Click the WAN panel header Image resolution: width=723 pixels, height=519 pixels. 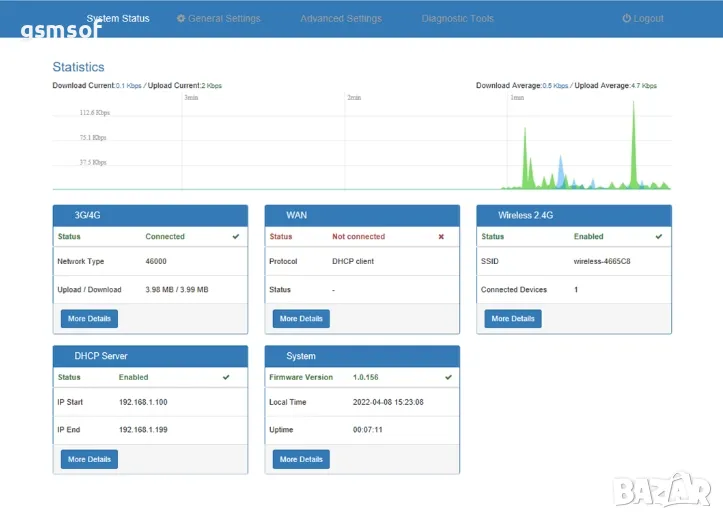click(362, 215)
